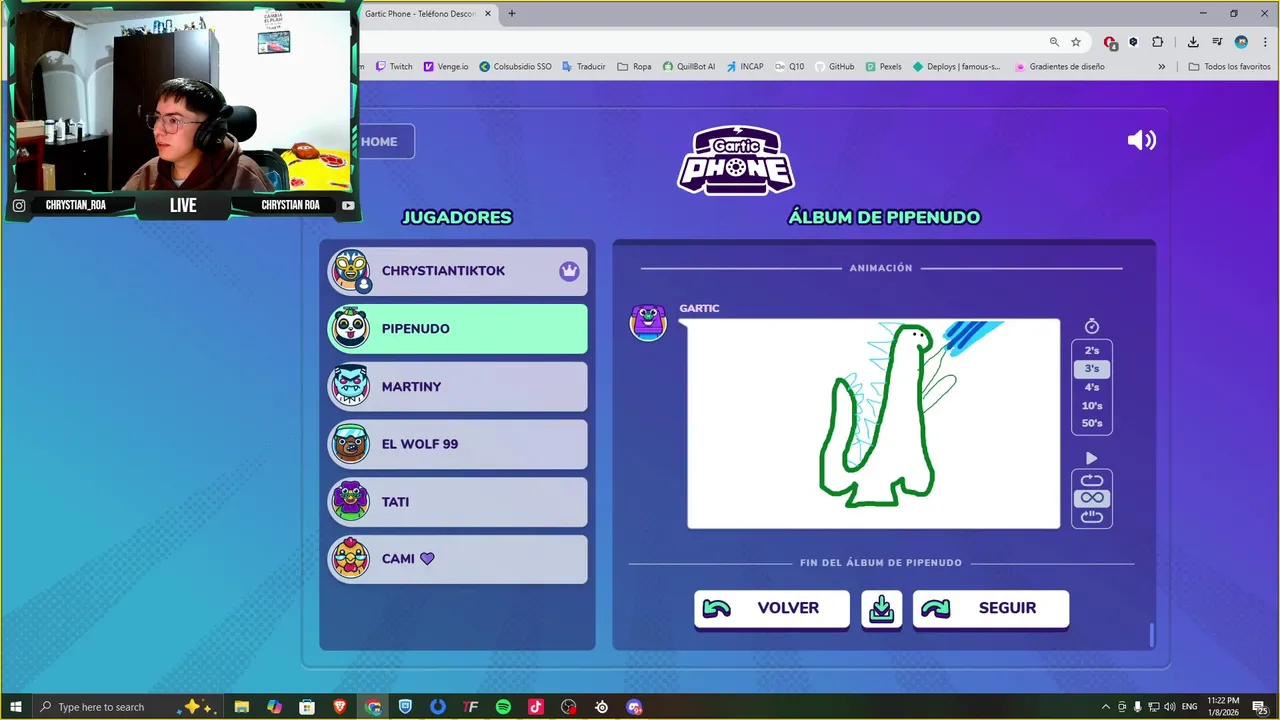Open the INCAP bookmark
The height and width of the screenshot is (720, 1280).
745,67
